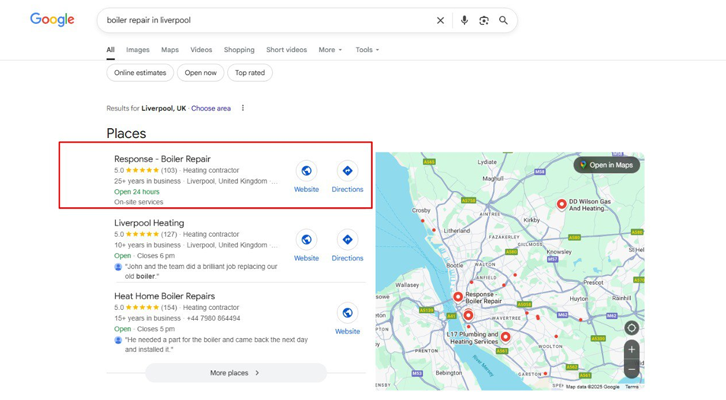Click the More places button

pos(236,373)
